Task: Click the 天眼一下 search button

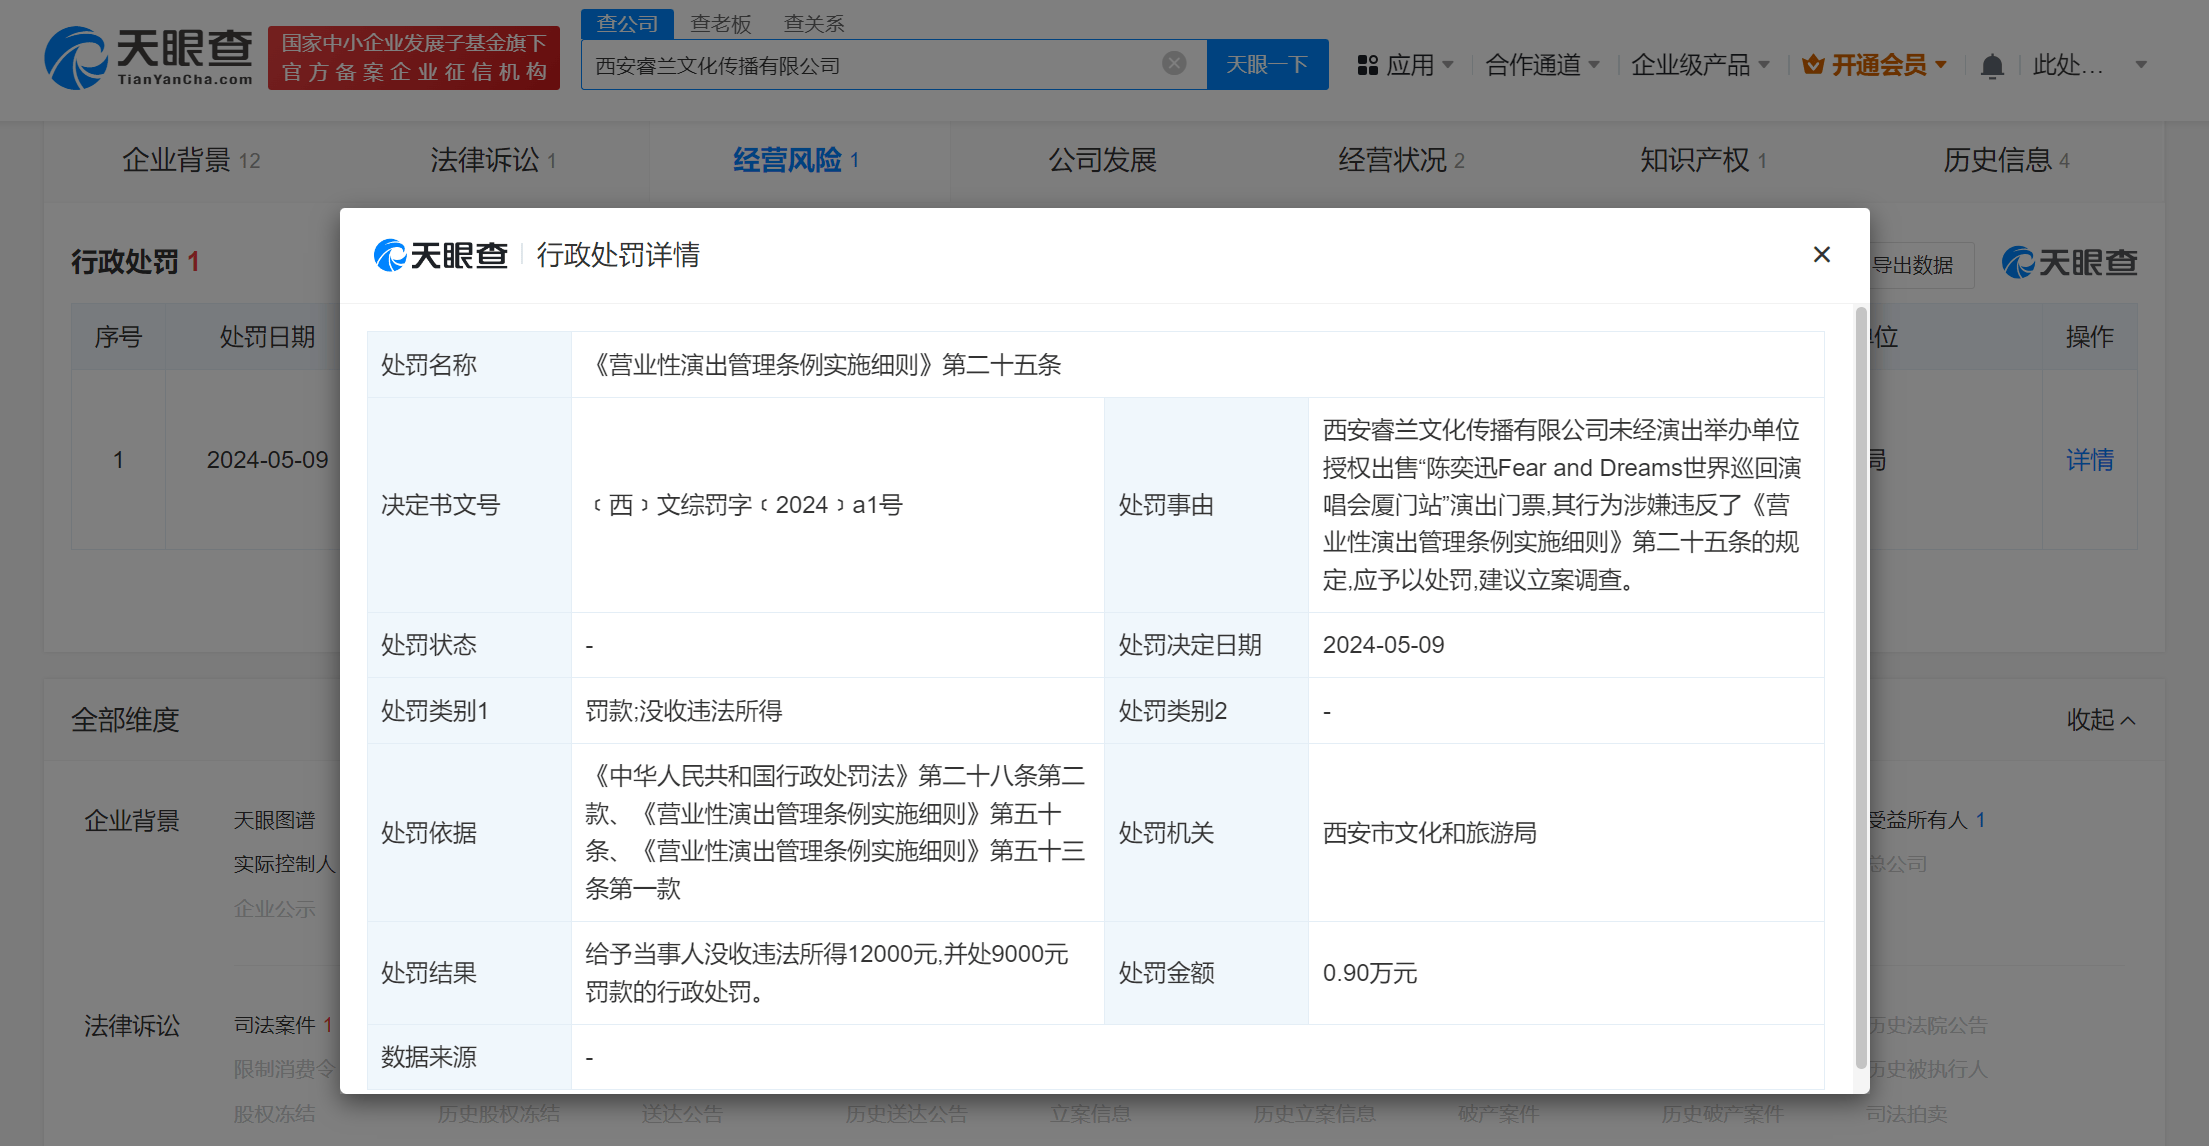Action: [1267, 63]
